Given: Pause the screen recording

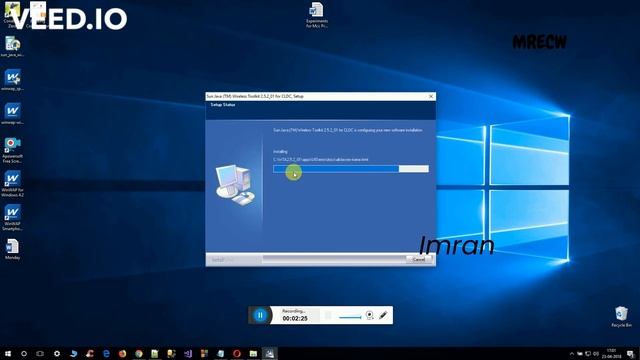Looking at the screenshot, I should (x=260, y=315).
